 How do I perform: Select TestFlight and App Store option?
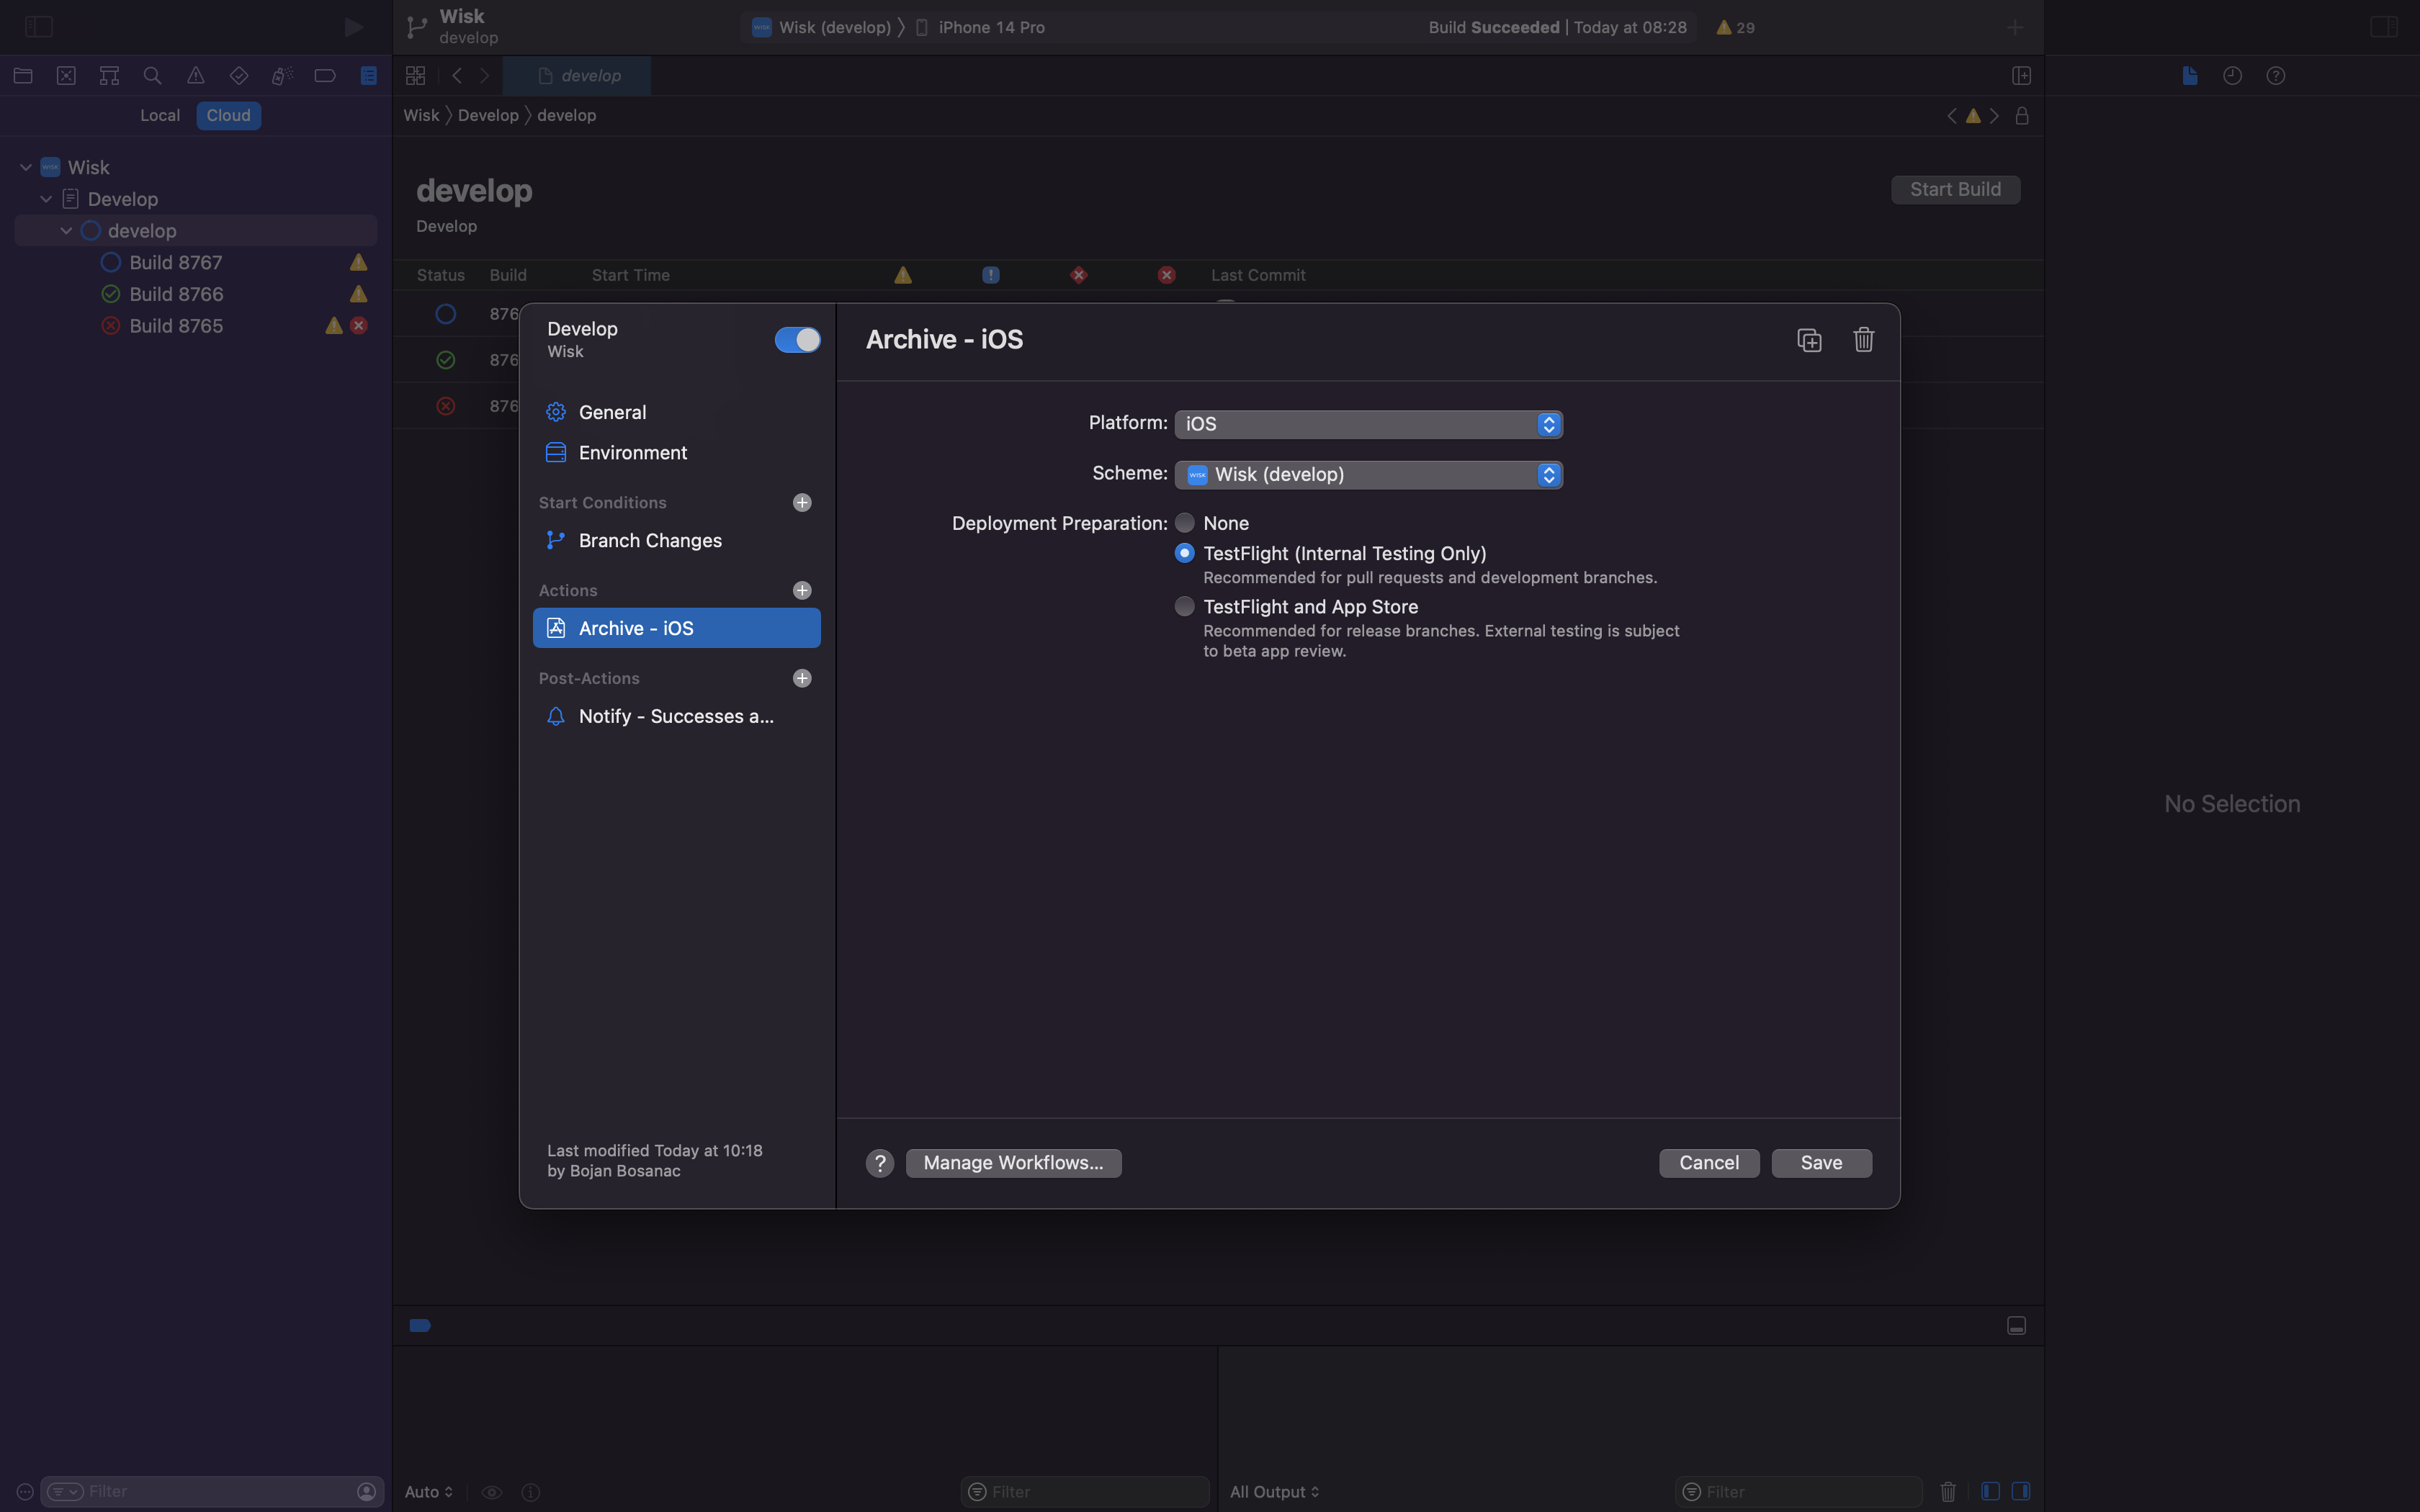(1185, 606)
